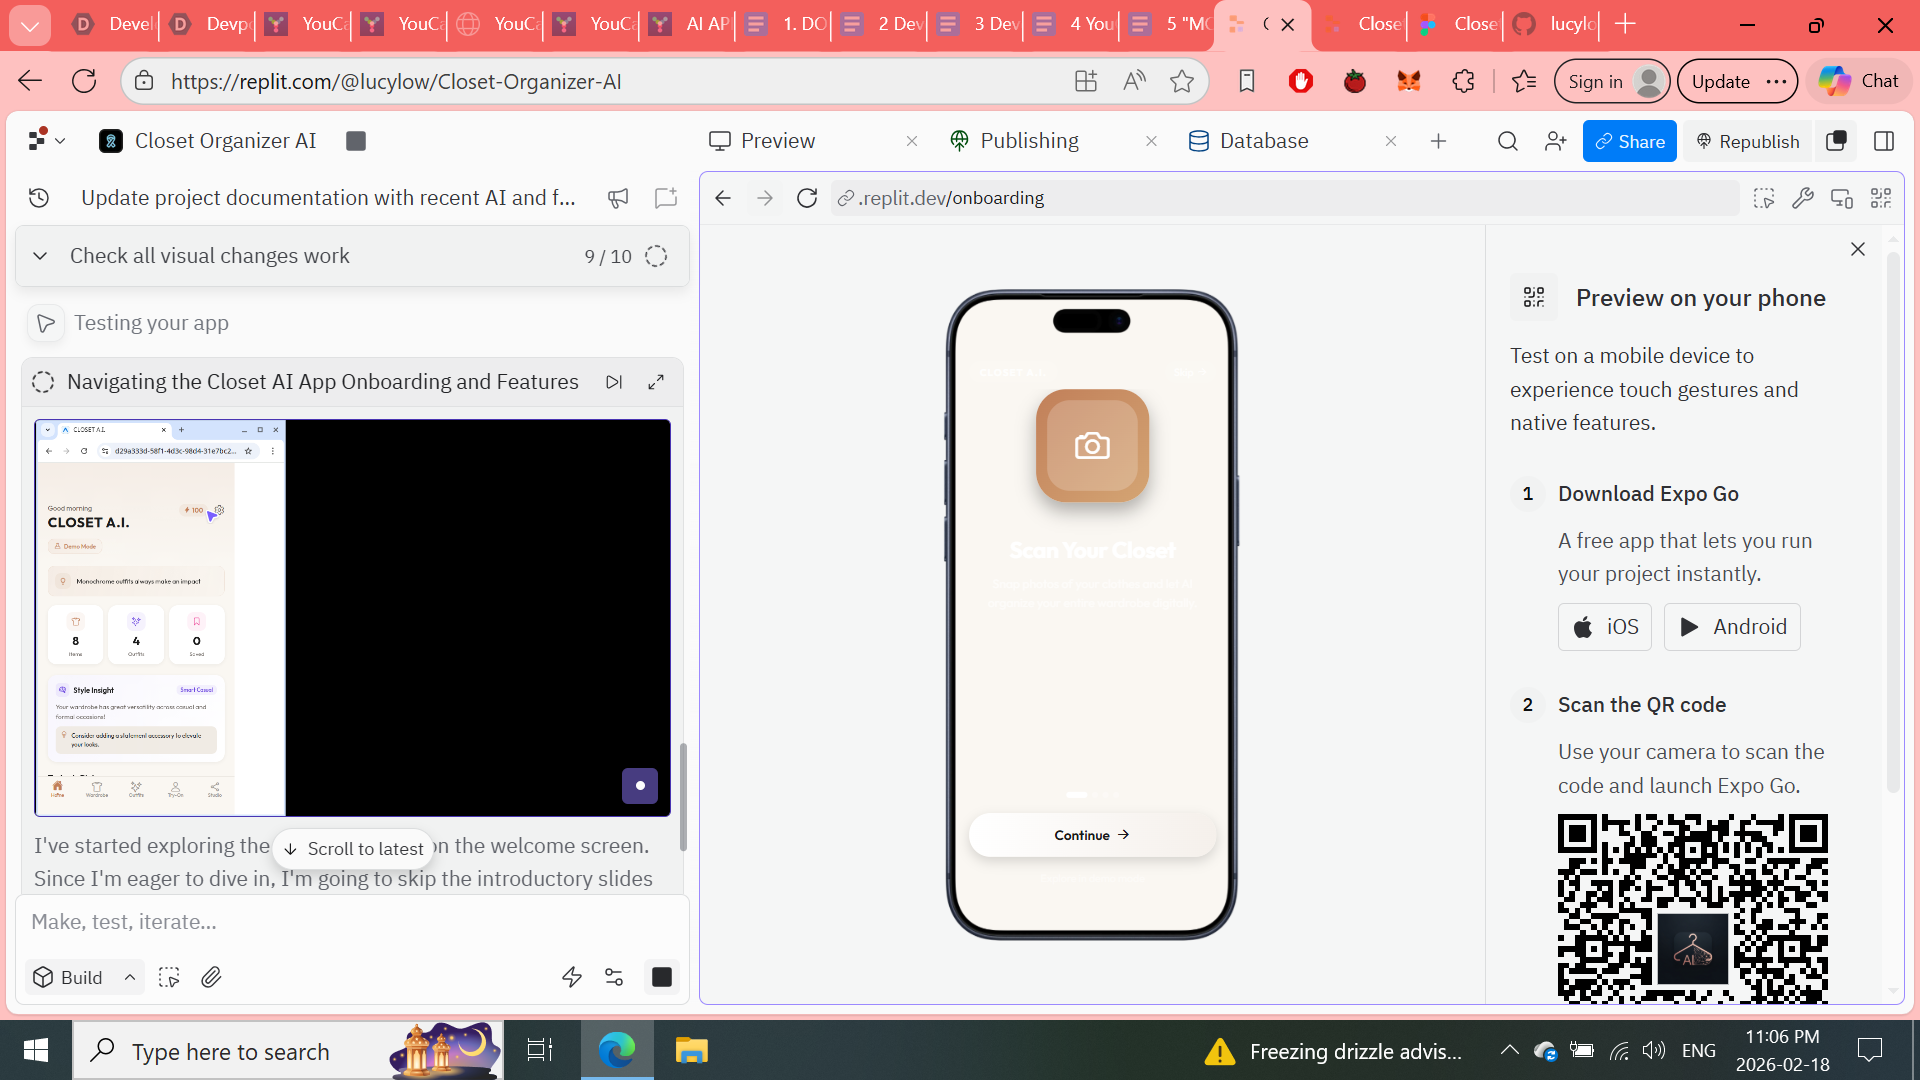
Task: Switch to the Database tab
Action: 1263,141
